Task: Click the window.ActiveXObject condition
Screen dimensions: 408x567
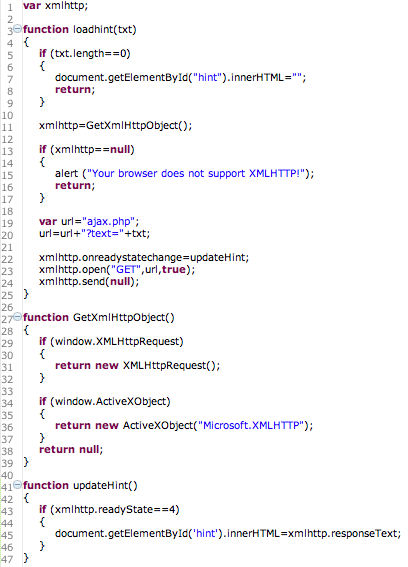Action: point(110,401)
